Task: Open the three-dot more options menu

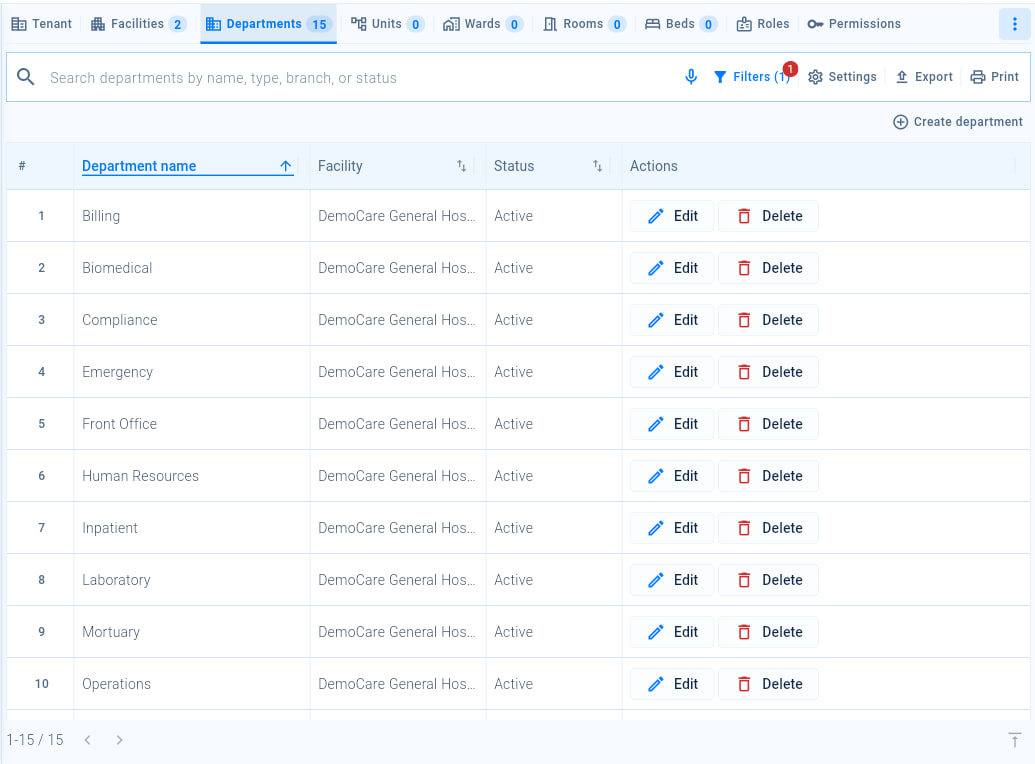Action: [1015, 24]
